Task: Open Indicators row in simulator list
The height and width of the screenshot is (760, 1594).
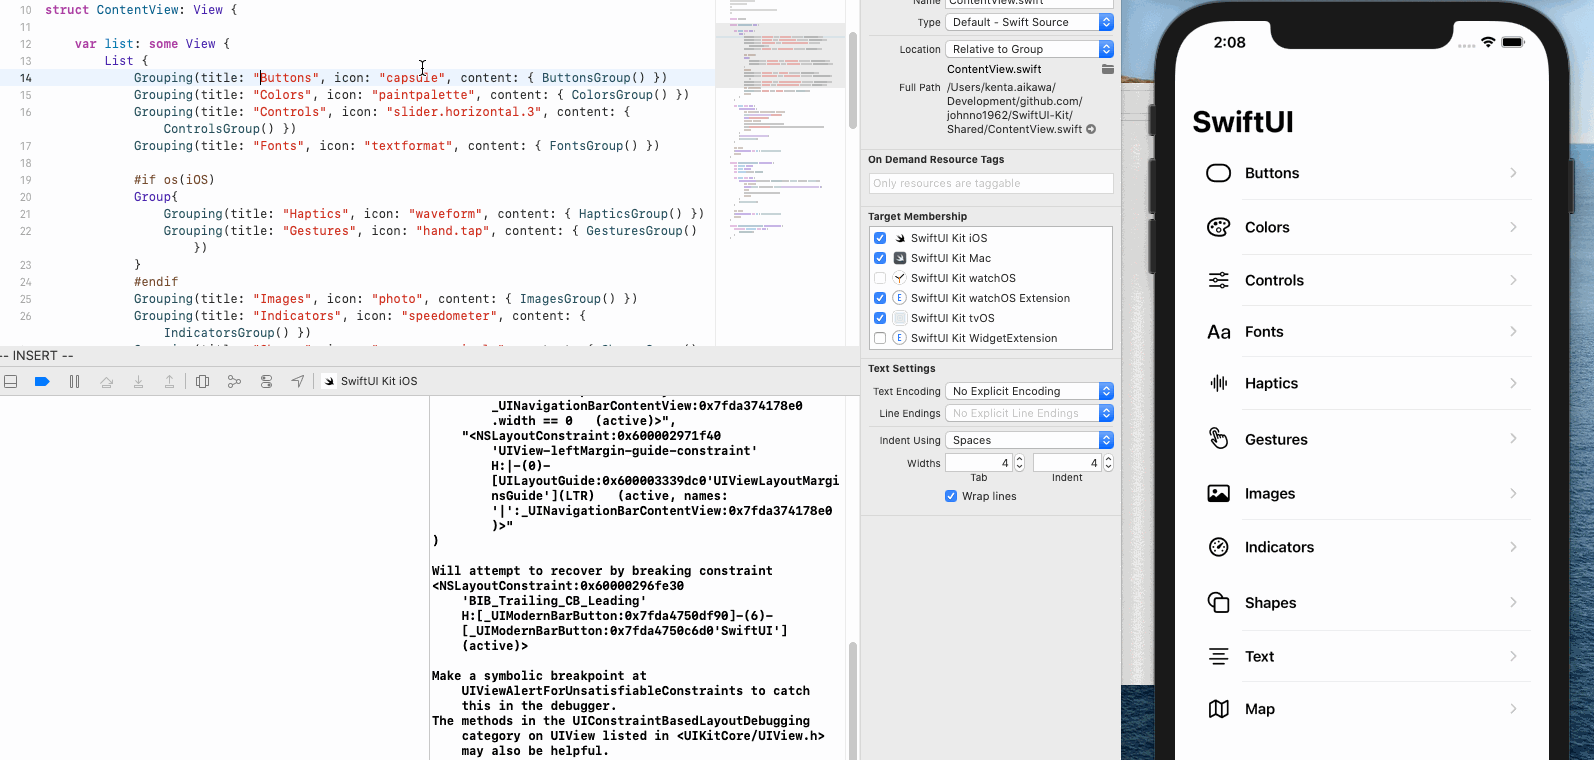Action: coord(1362,547)
